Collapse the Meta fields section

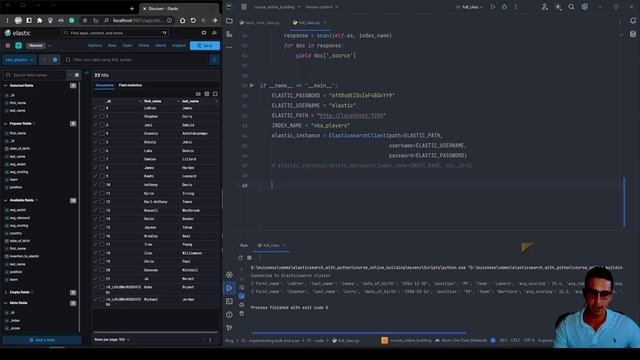click(x=6, y=303)
